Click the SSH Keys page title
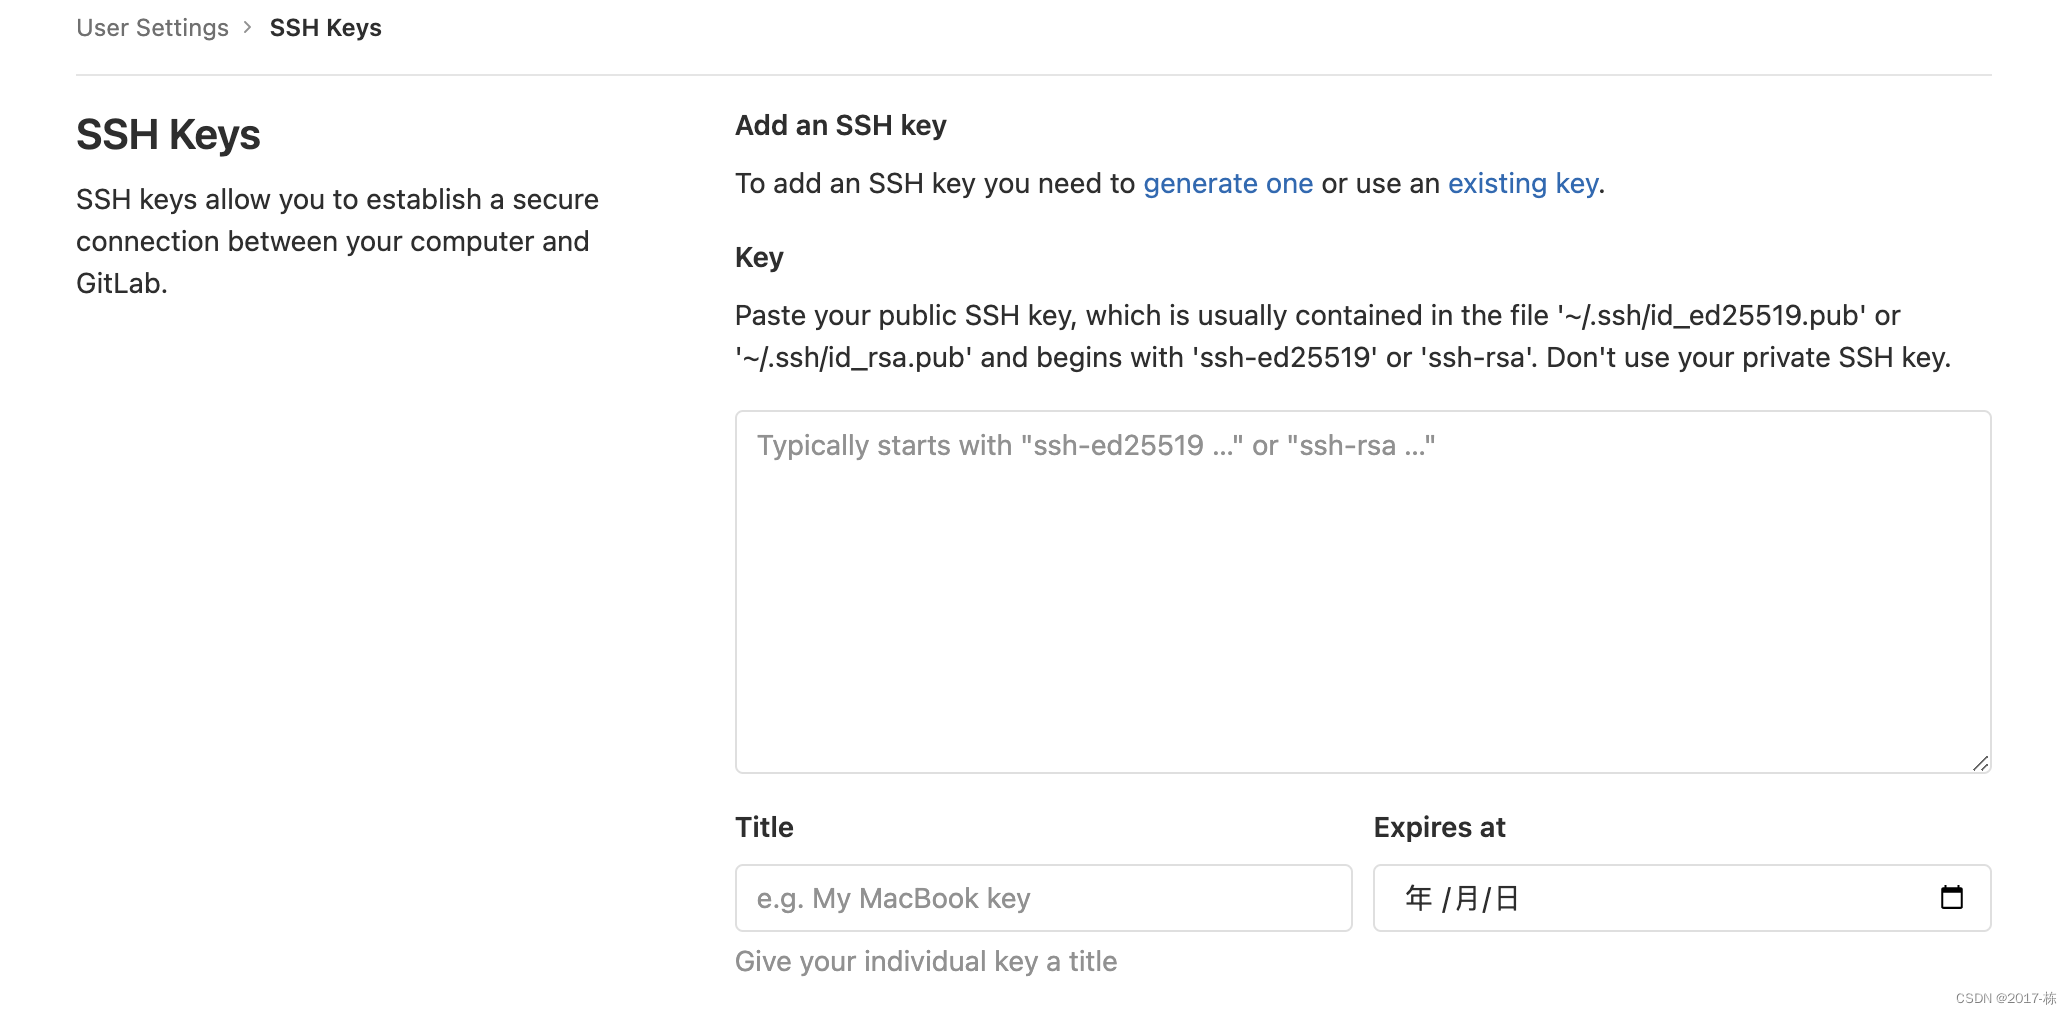Screen dimensions: 2072x1014 coord(167,133)
